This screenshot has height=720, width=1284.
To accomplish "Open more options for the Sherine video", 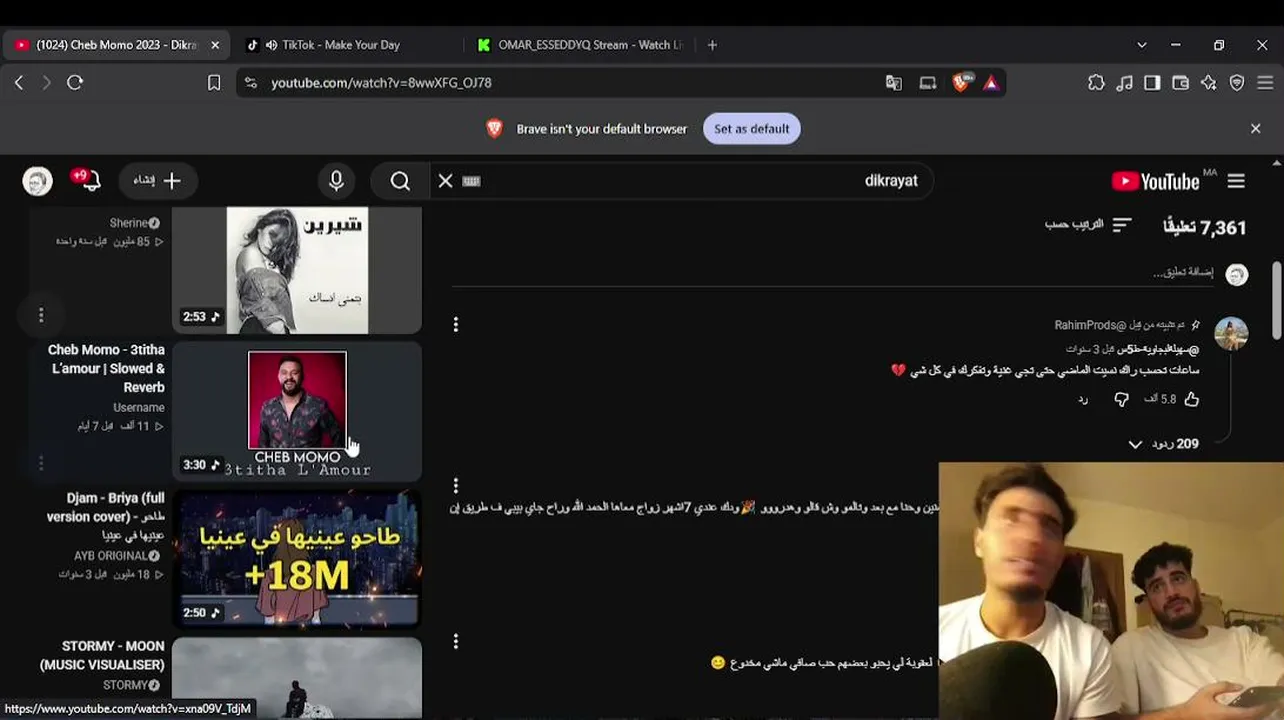I will pos(41,315).
